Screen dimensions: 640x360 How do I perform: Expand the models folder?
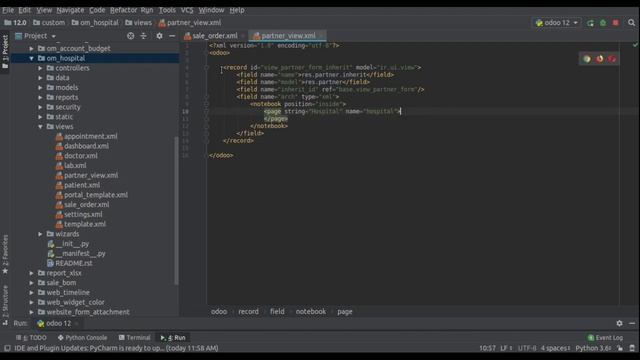(40, 88)
